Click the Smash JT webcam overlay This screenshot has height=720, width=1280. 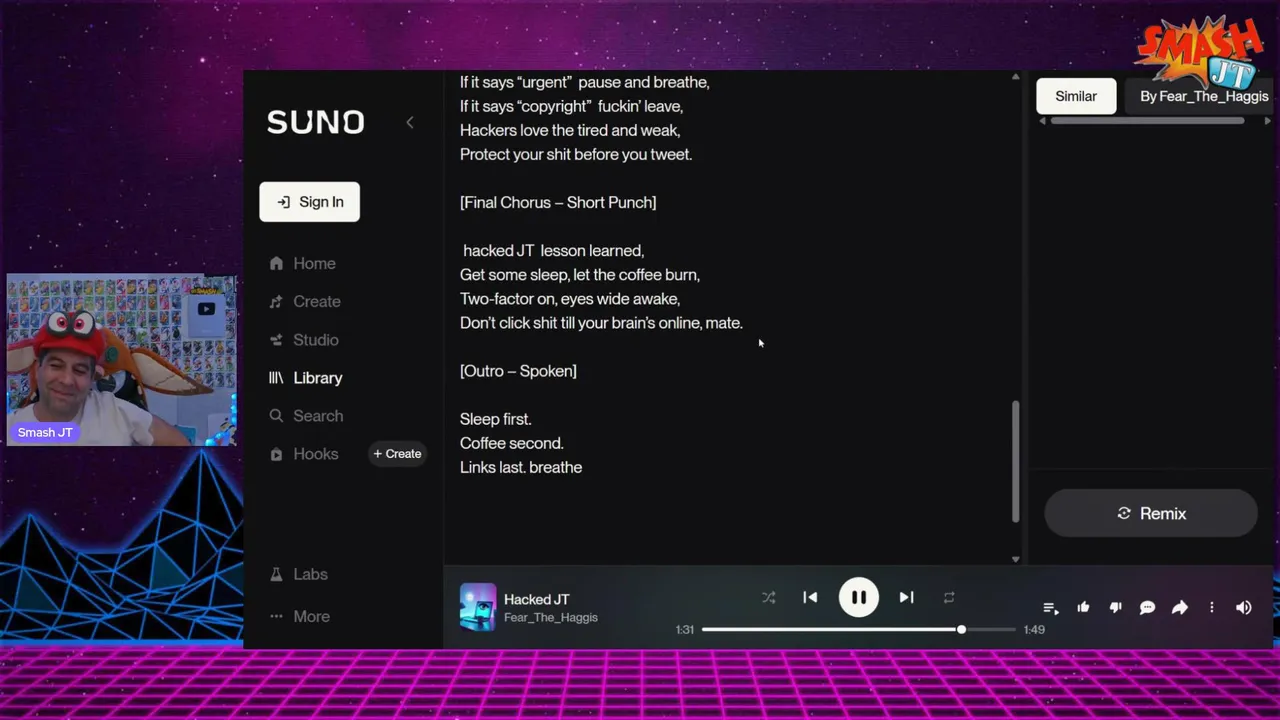click(x=122, y=360)
